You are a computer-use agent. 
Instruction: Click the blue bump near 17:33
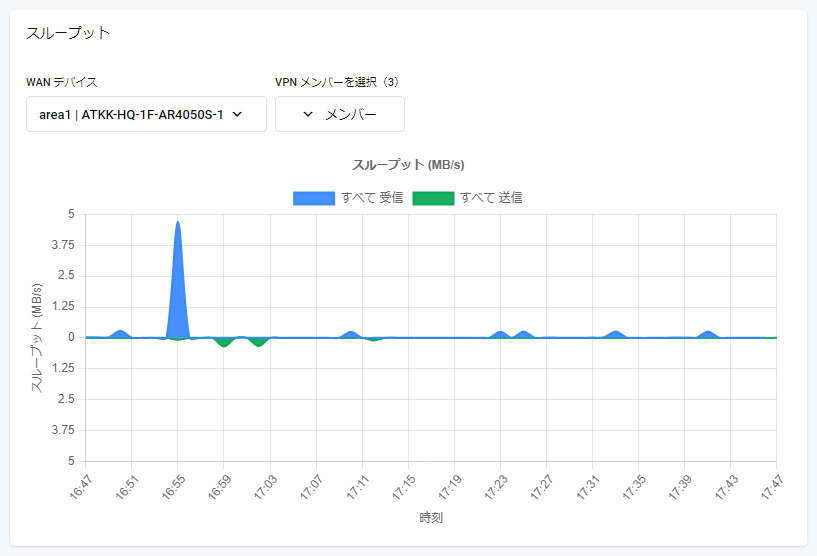click(616, 334)
